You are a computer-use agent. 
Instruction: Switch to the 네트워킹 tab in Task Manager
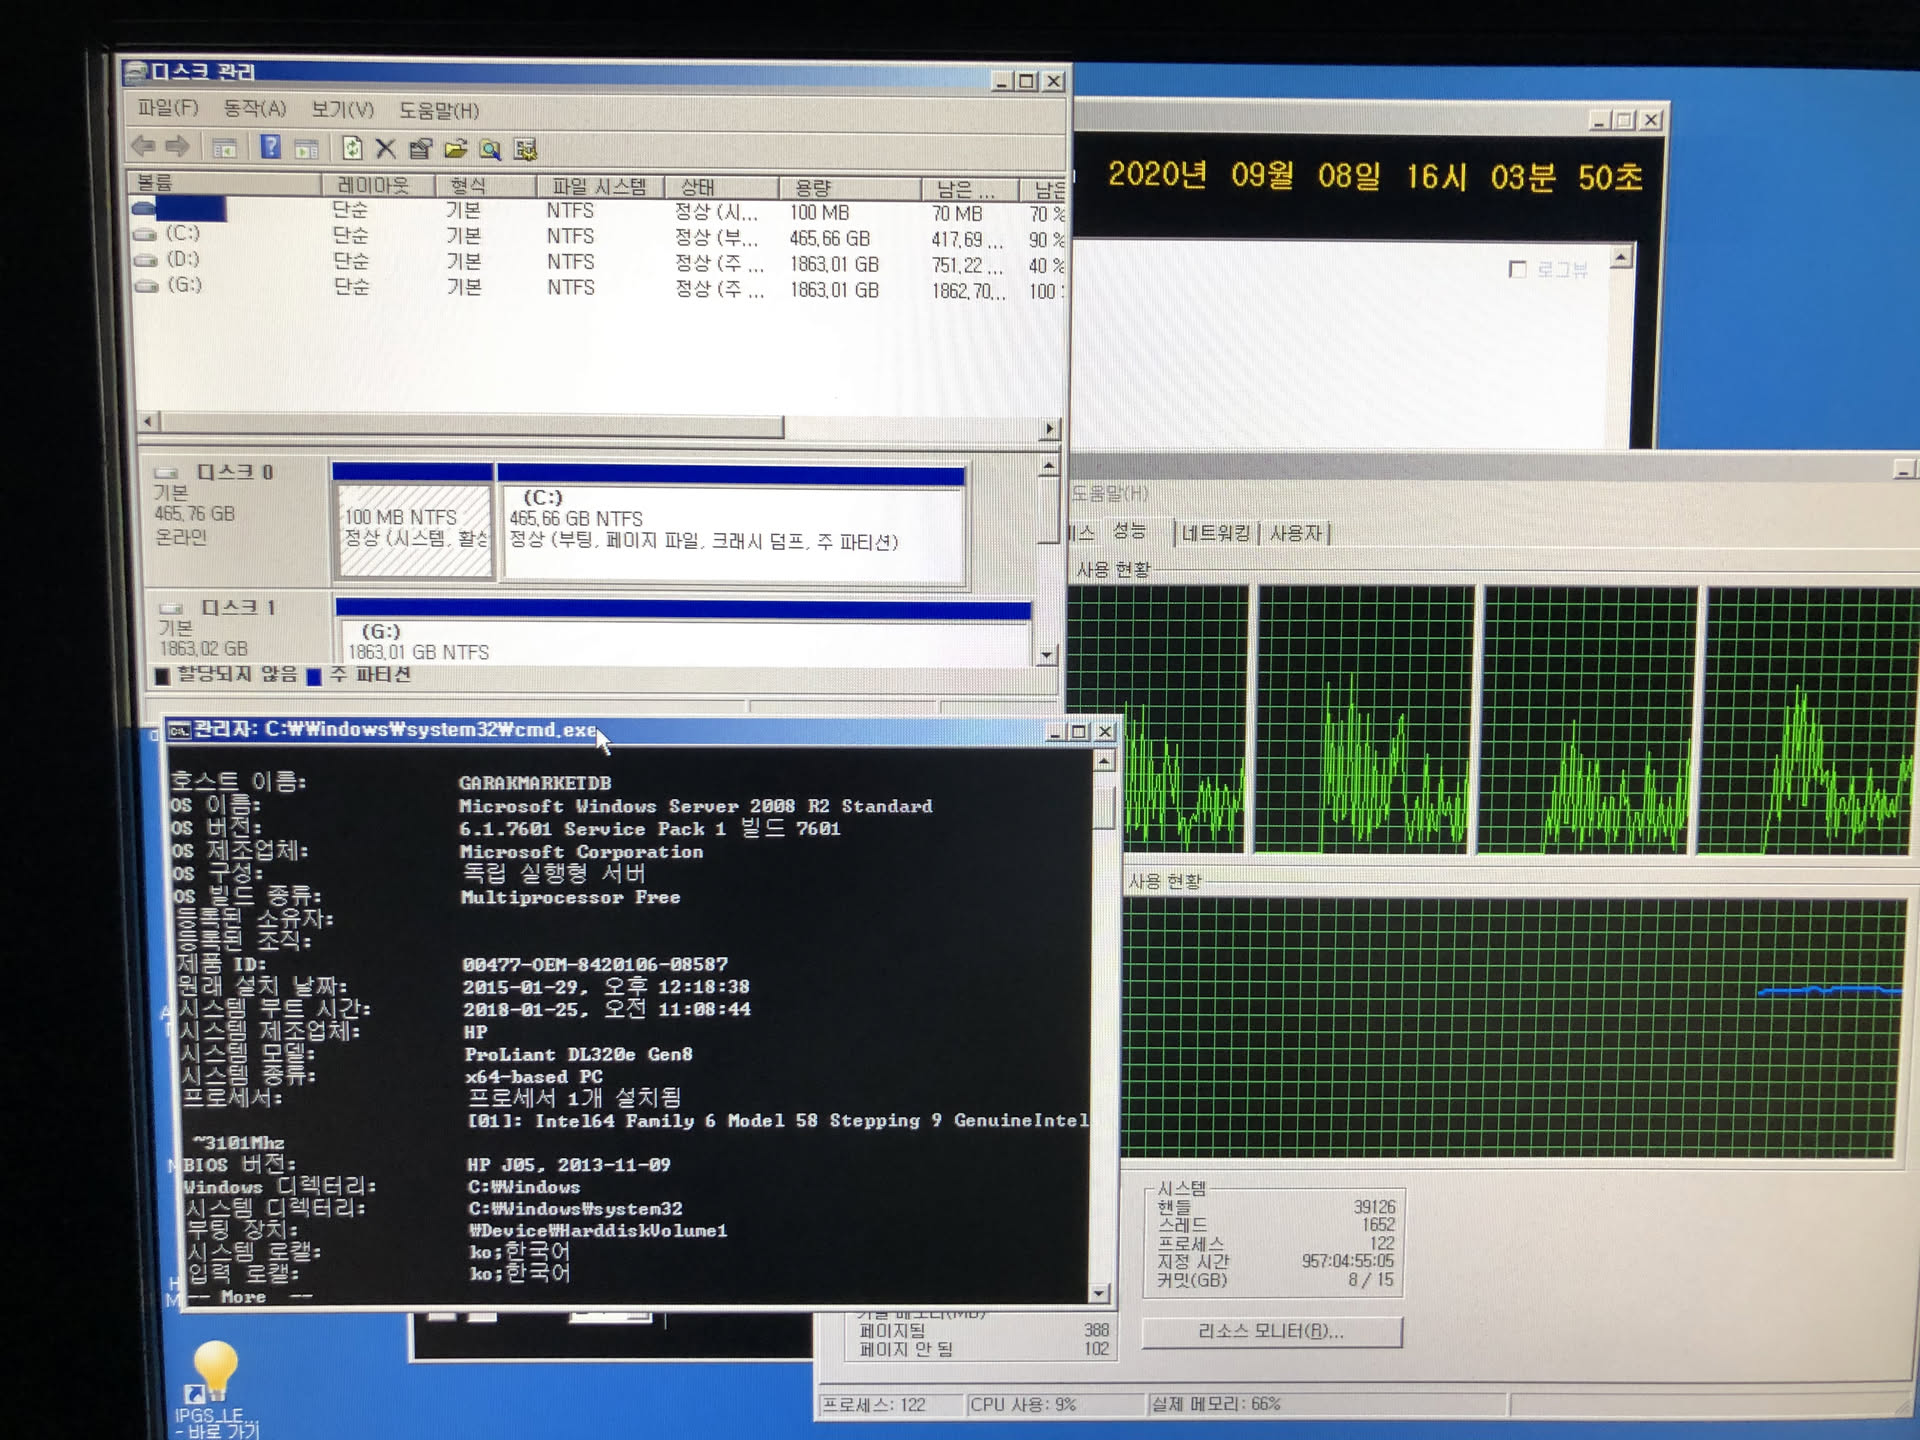[1215, 533]
